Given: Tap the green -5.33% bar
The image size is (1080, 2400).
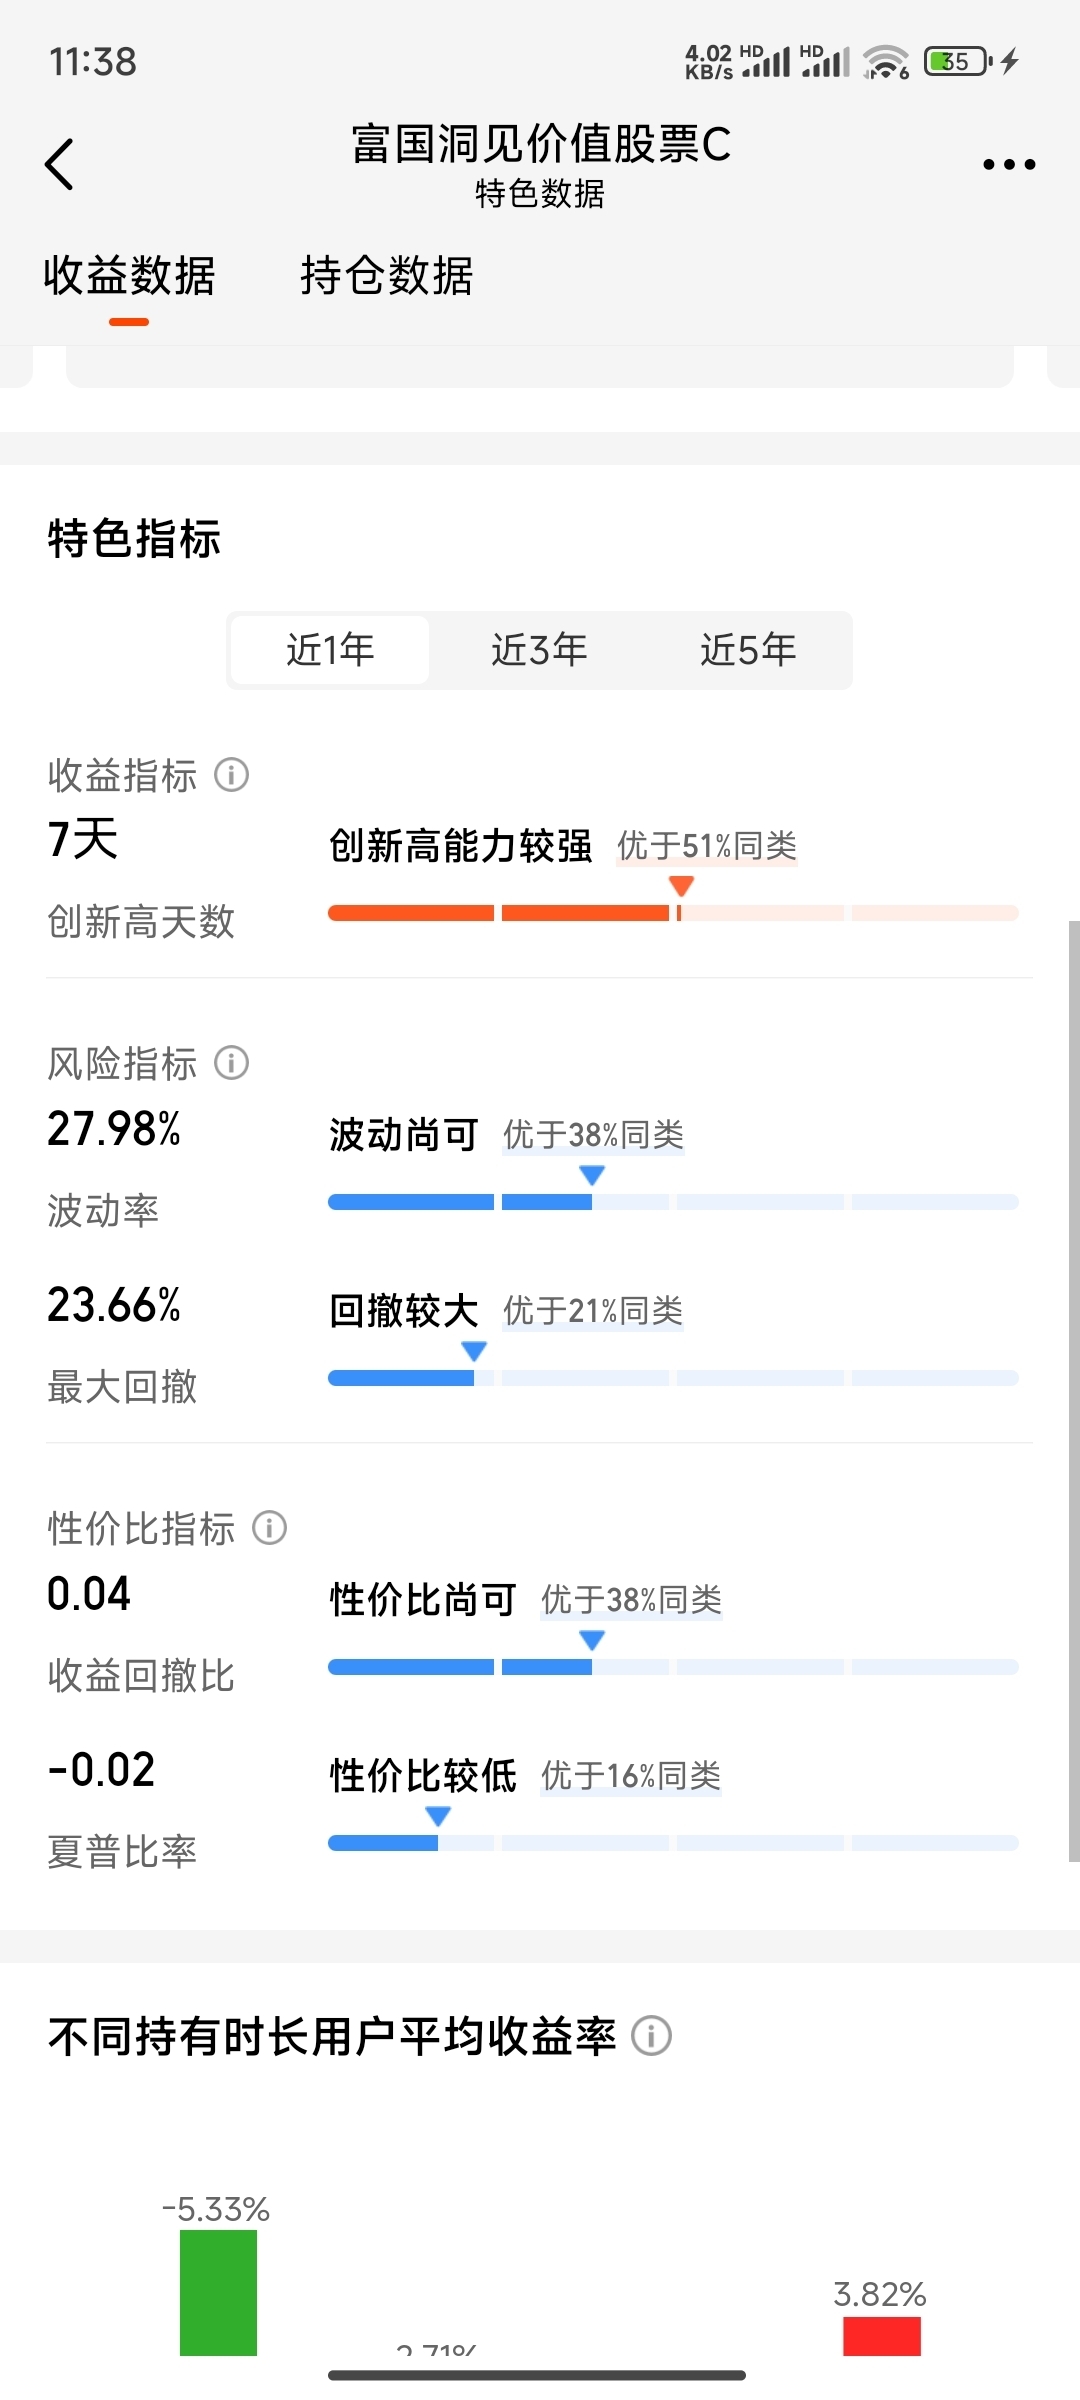Looking at the screenshot, I should click(218, 2293).
